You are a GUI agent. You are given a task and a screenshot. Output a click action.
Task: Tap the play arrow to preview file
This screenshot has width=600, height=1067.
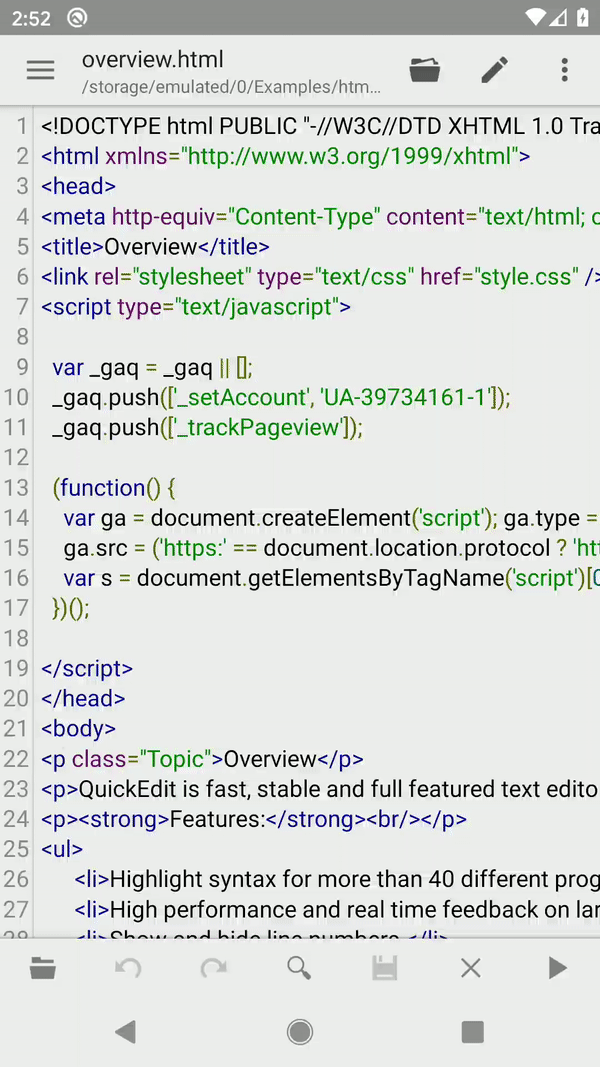[x=557, y=968]
